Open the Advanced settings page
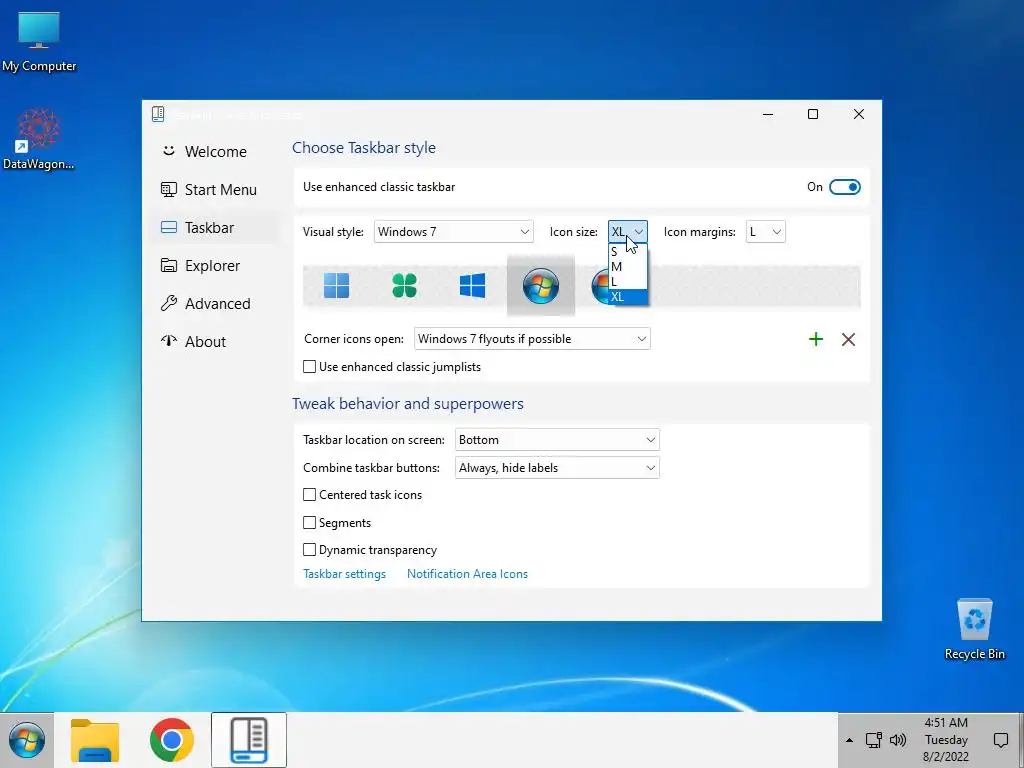The image size is (1024, 768). coord(216,303)
